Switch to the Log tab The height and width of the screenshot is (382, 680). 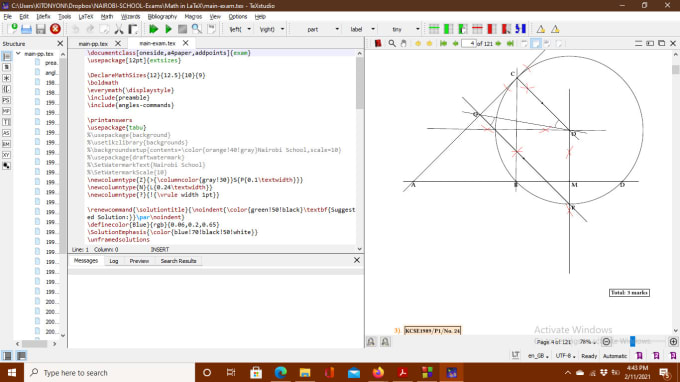click(114, 261)
